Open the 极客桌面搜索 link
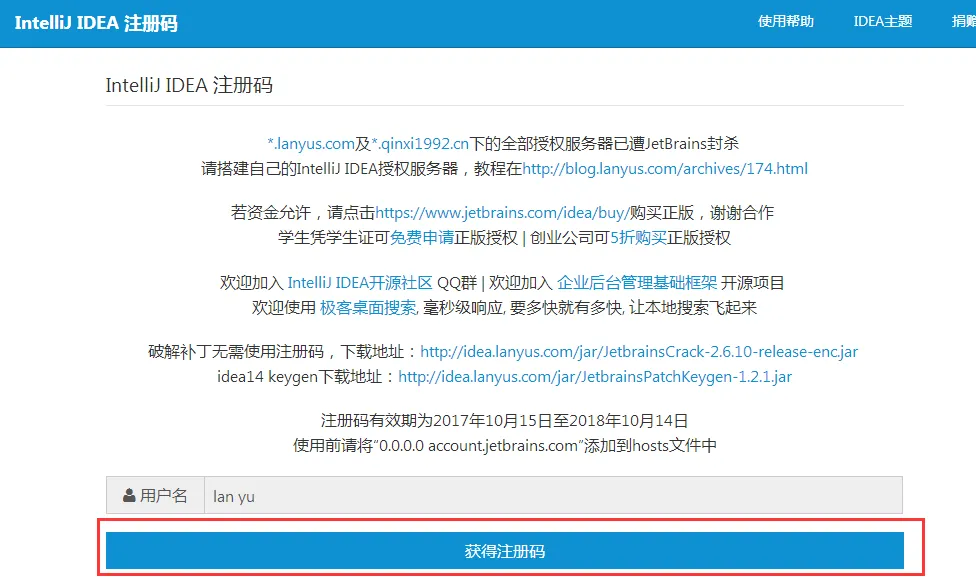This screenshot has height=584, width=976. [368, 308]
